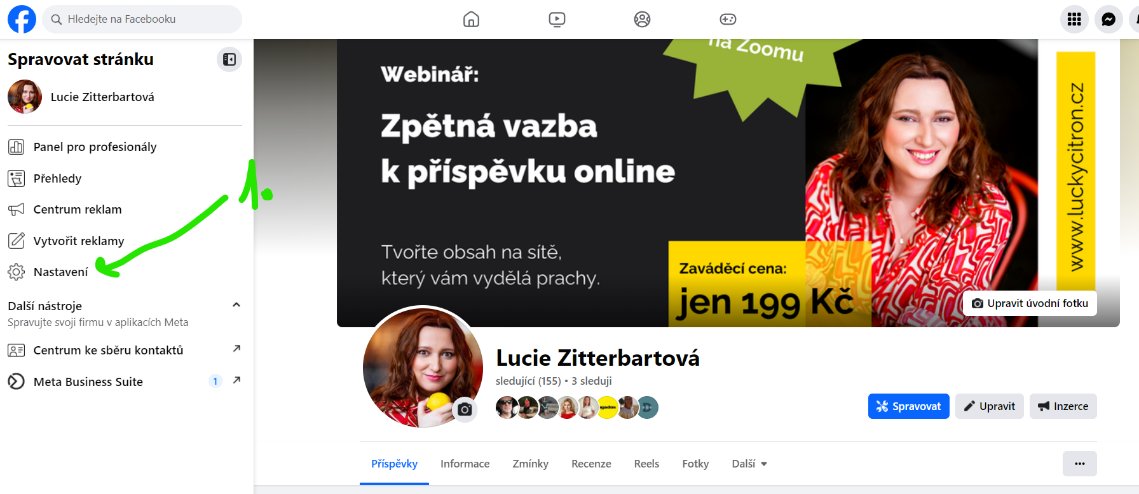Open the Messenger icon
This screenshot has height=494, width=1139.
pyautogui.click(x=1108, y=20)
